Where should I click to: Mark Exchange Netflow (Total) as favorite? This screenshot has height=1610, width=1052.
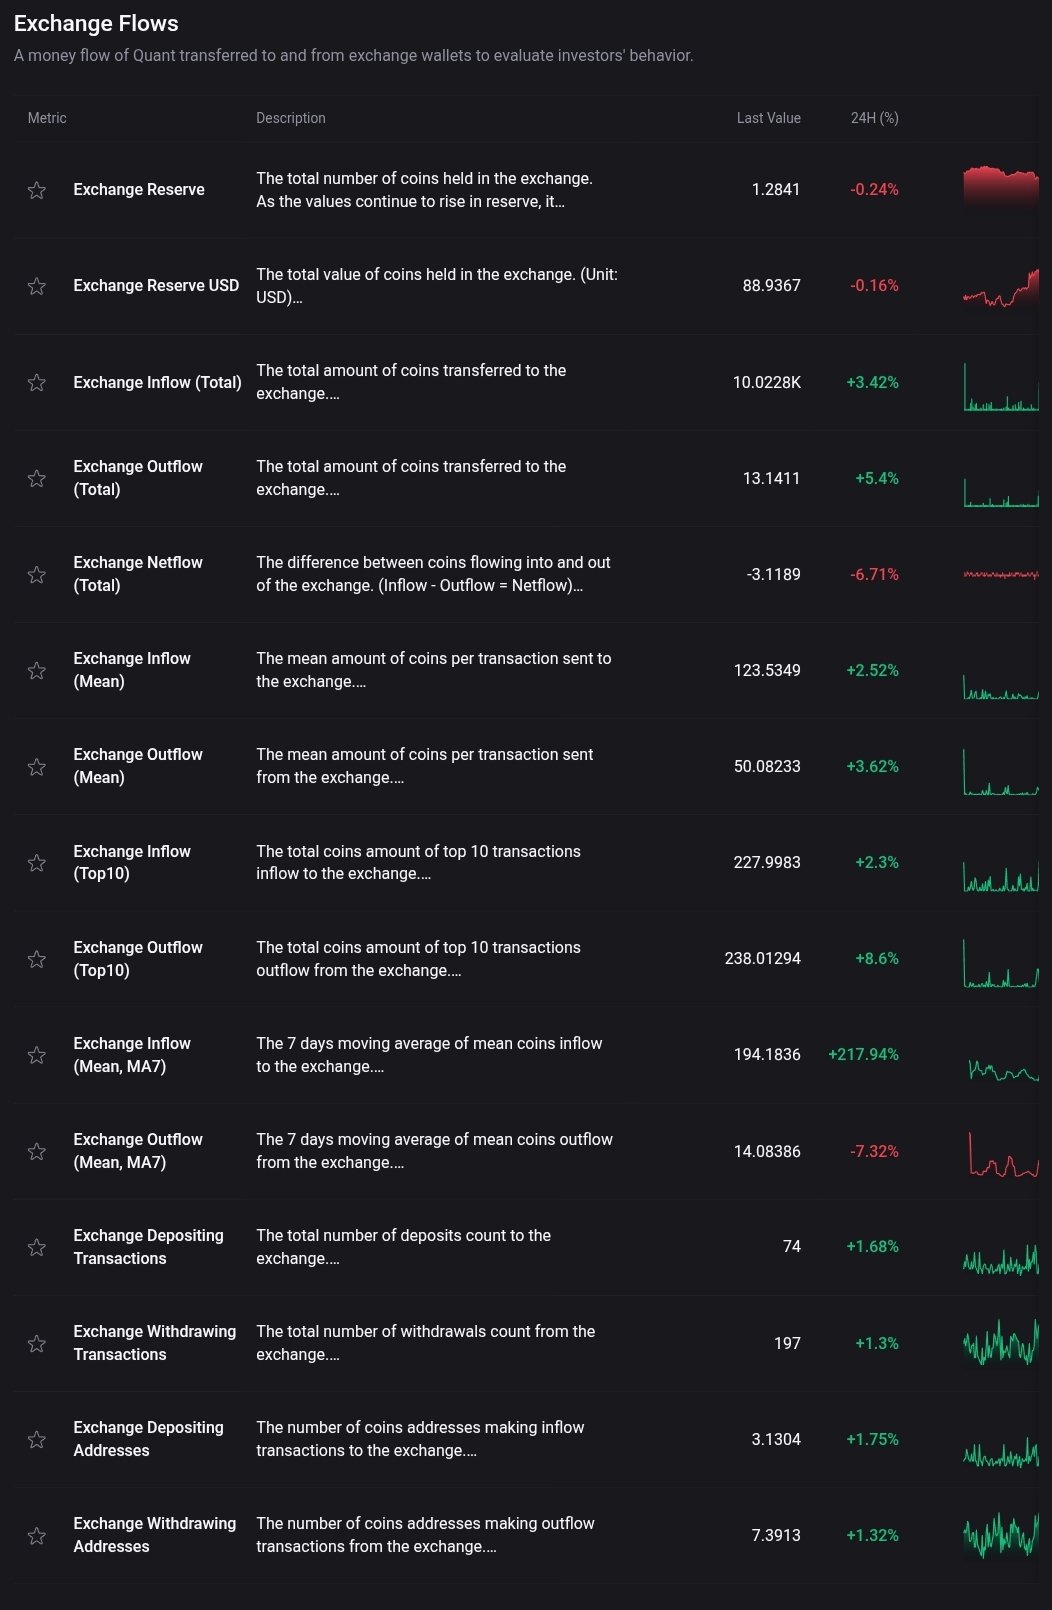[37, 574]
